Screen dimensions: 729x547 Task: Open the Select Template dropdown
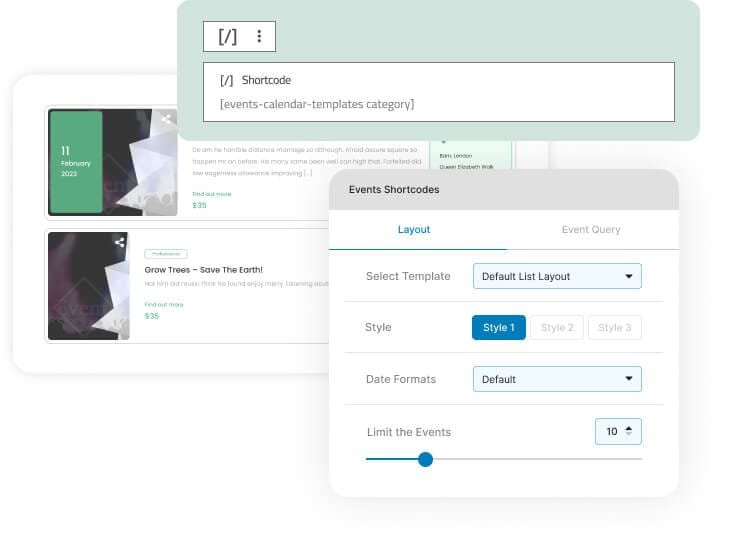click(557, 276)
